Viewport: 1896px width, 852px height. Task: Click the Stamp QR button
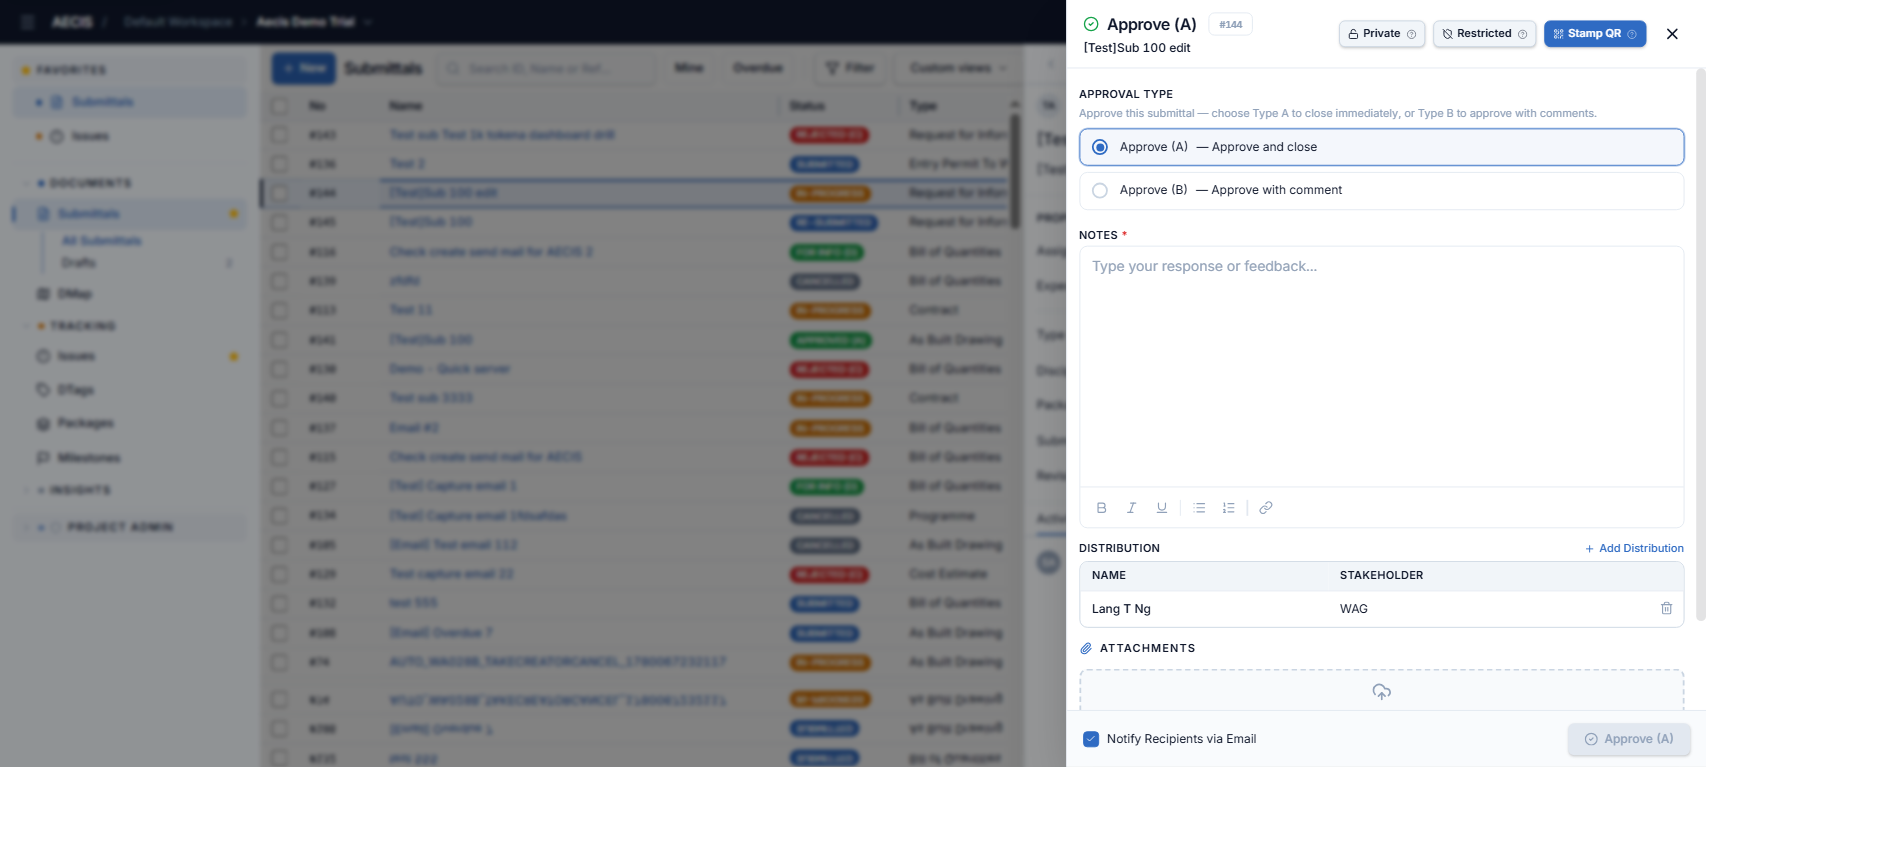1594,34
